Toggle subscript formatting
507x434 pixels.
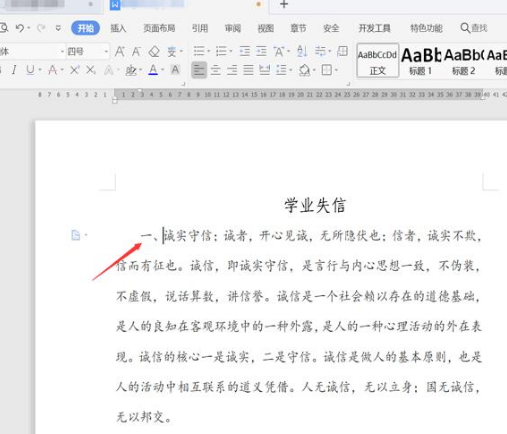click(x=91, y=70)
